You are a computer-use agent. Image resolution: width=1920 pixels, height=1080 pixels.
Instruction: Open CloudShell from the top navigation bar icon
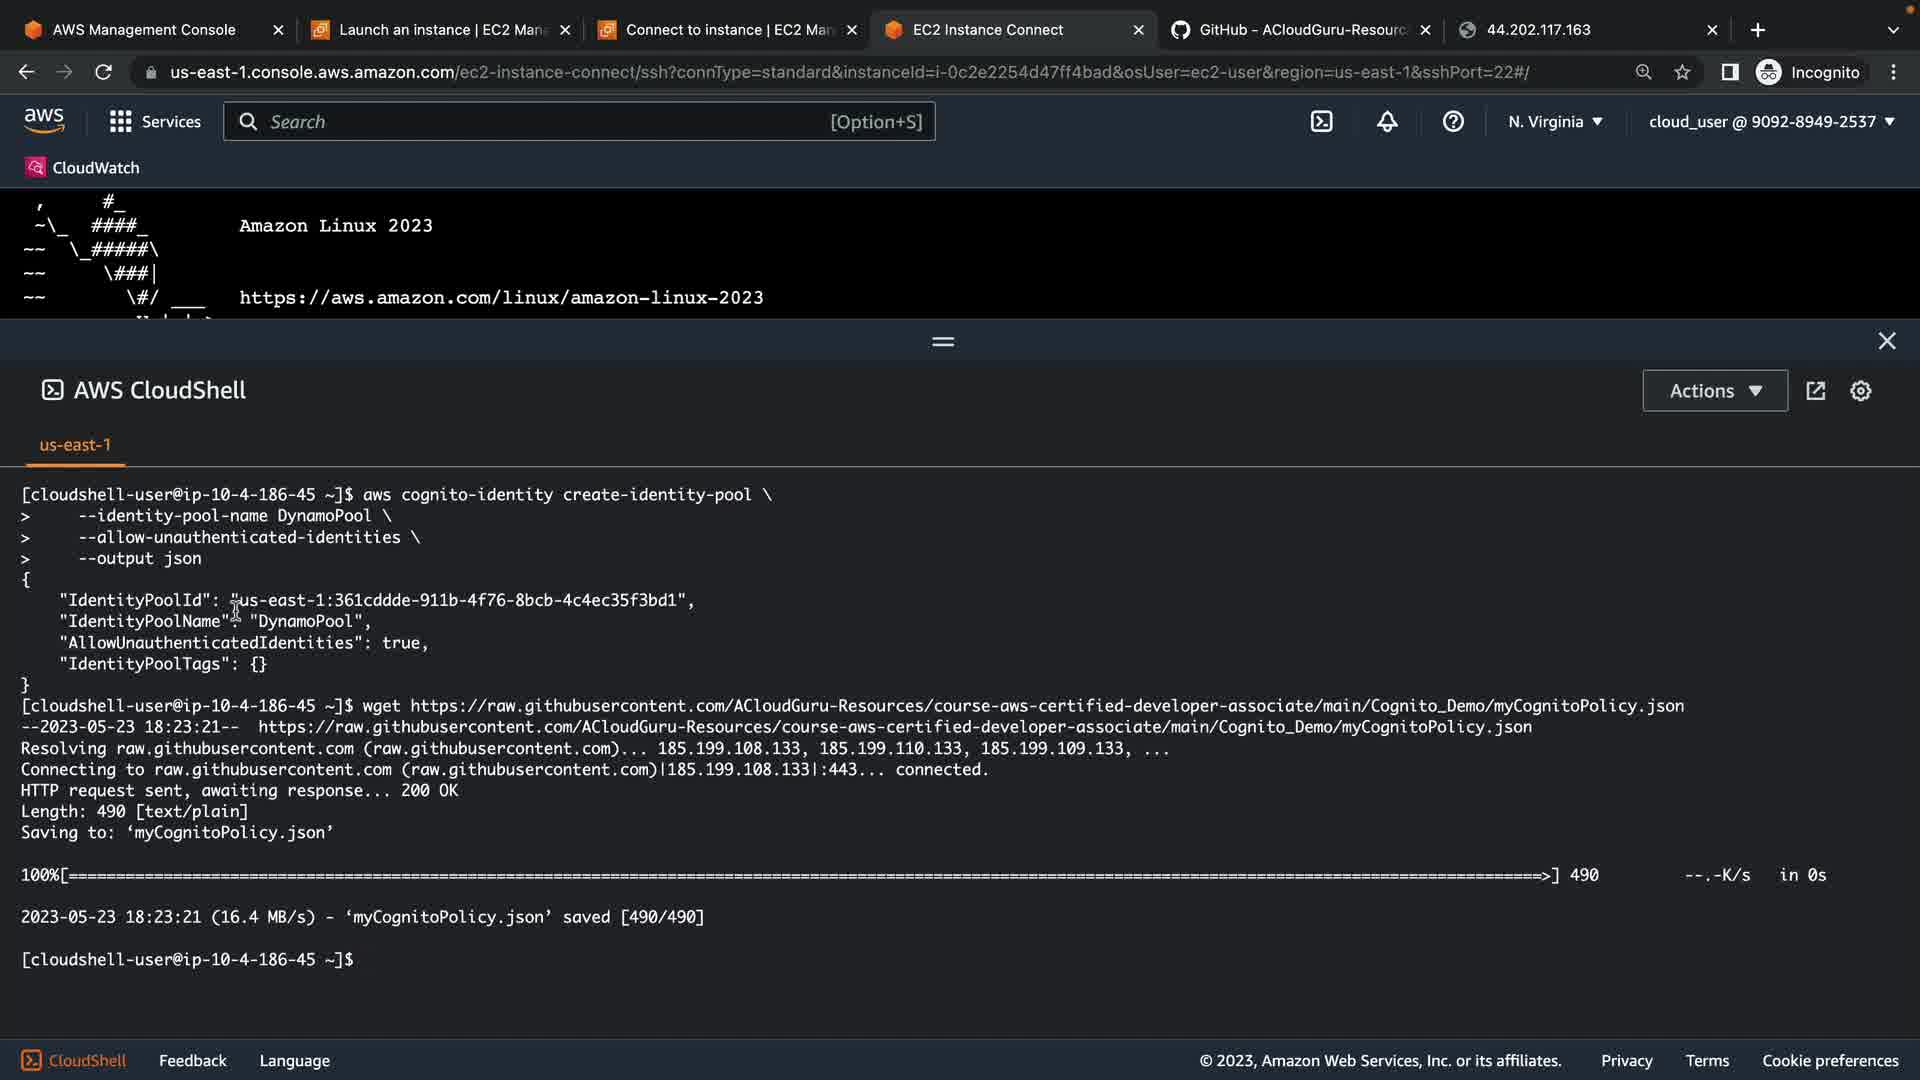point(1321,122)
